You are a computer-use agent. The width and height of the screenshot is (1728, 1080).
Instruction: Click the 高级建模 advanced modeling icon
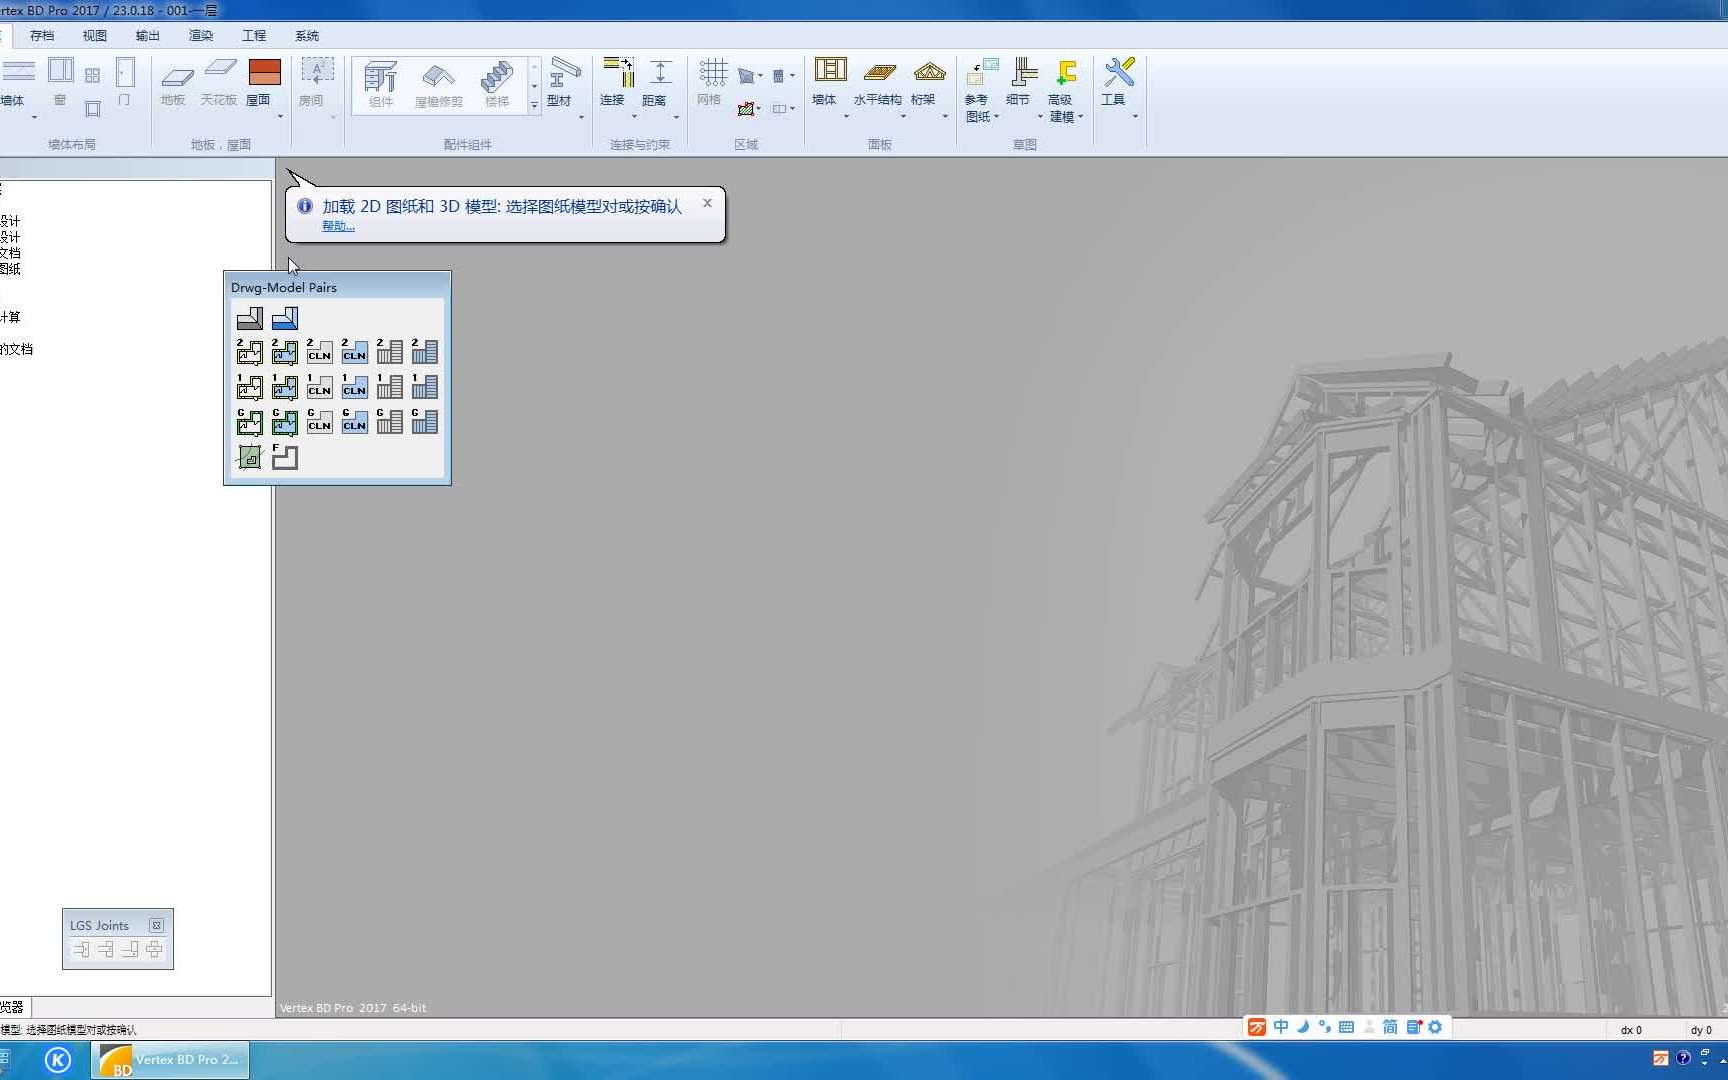1065,88
